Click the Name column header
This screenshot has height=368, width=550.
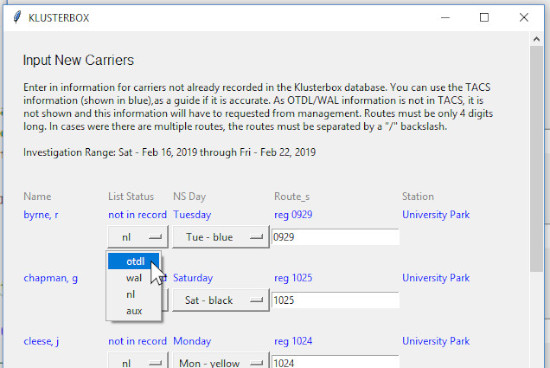(x=37, y=196)
